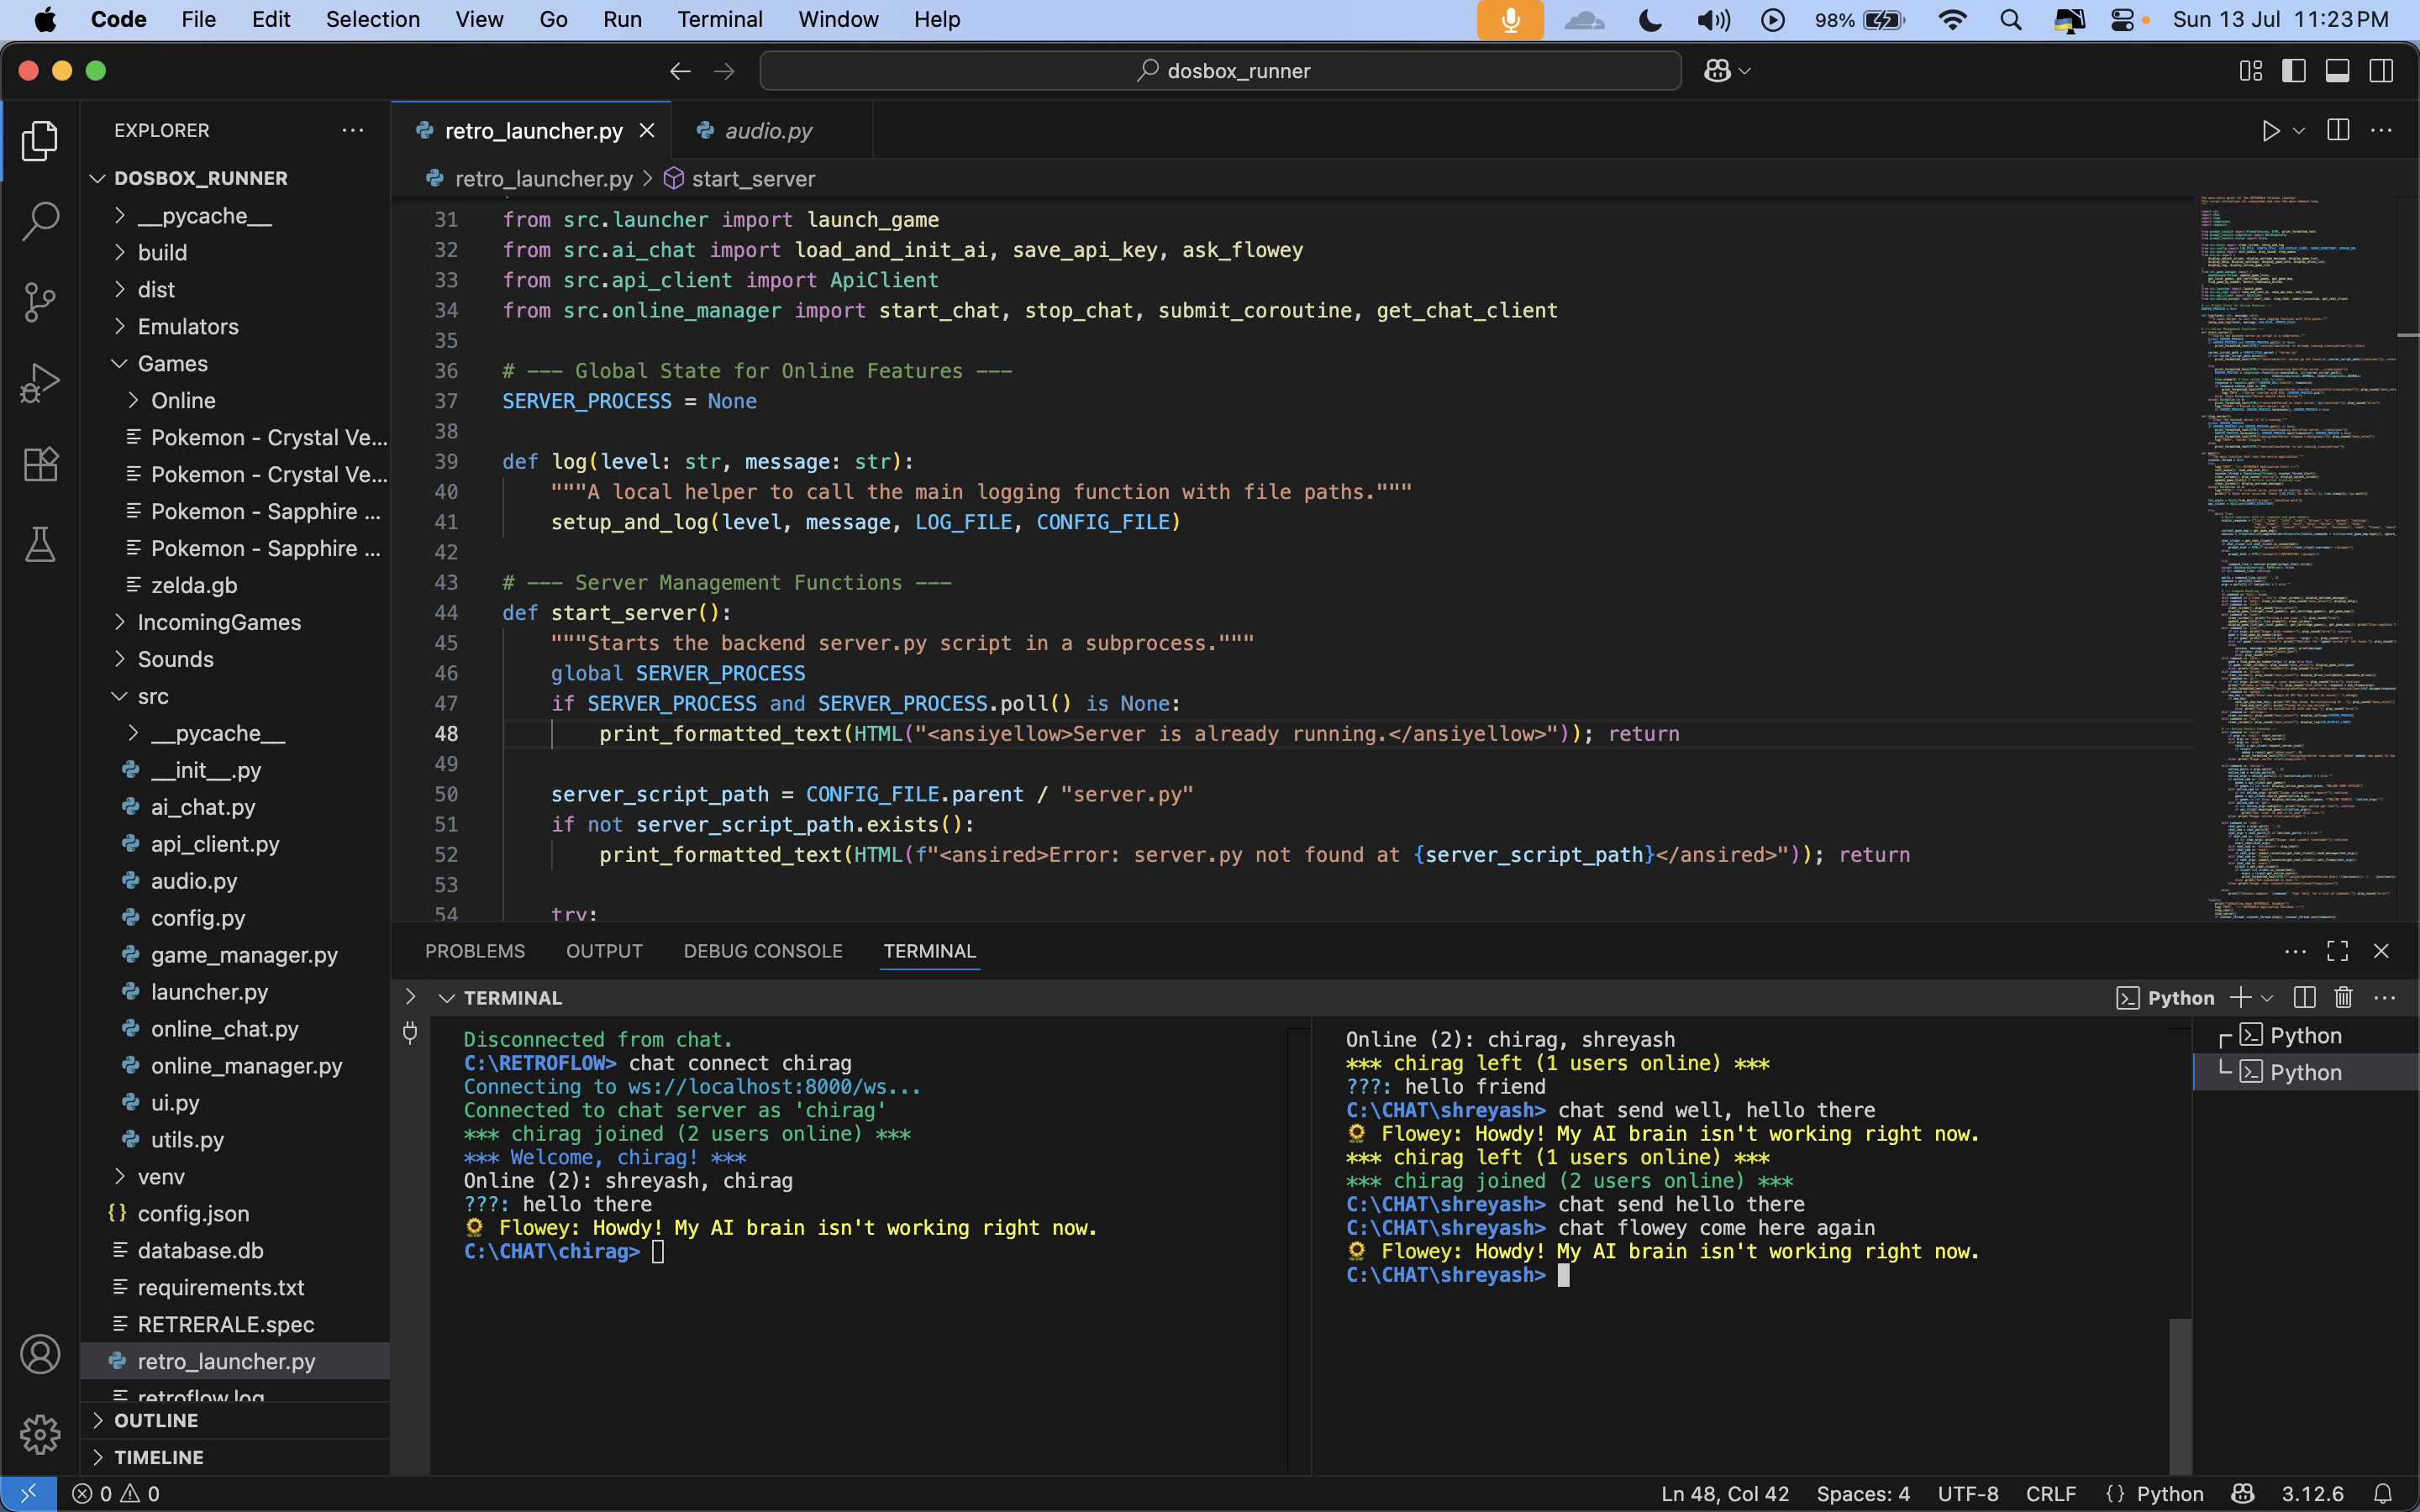Toggle the primary sidebar layout button
This screenshot has height=1512, width=2420.
(2293, 71)
